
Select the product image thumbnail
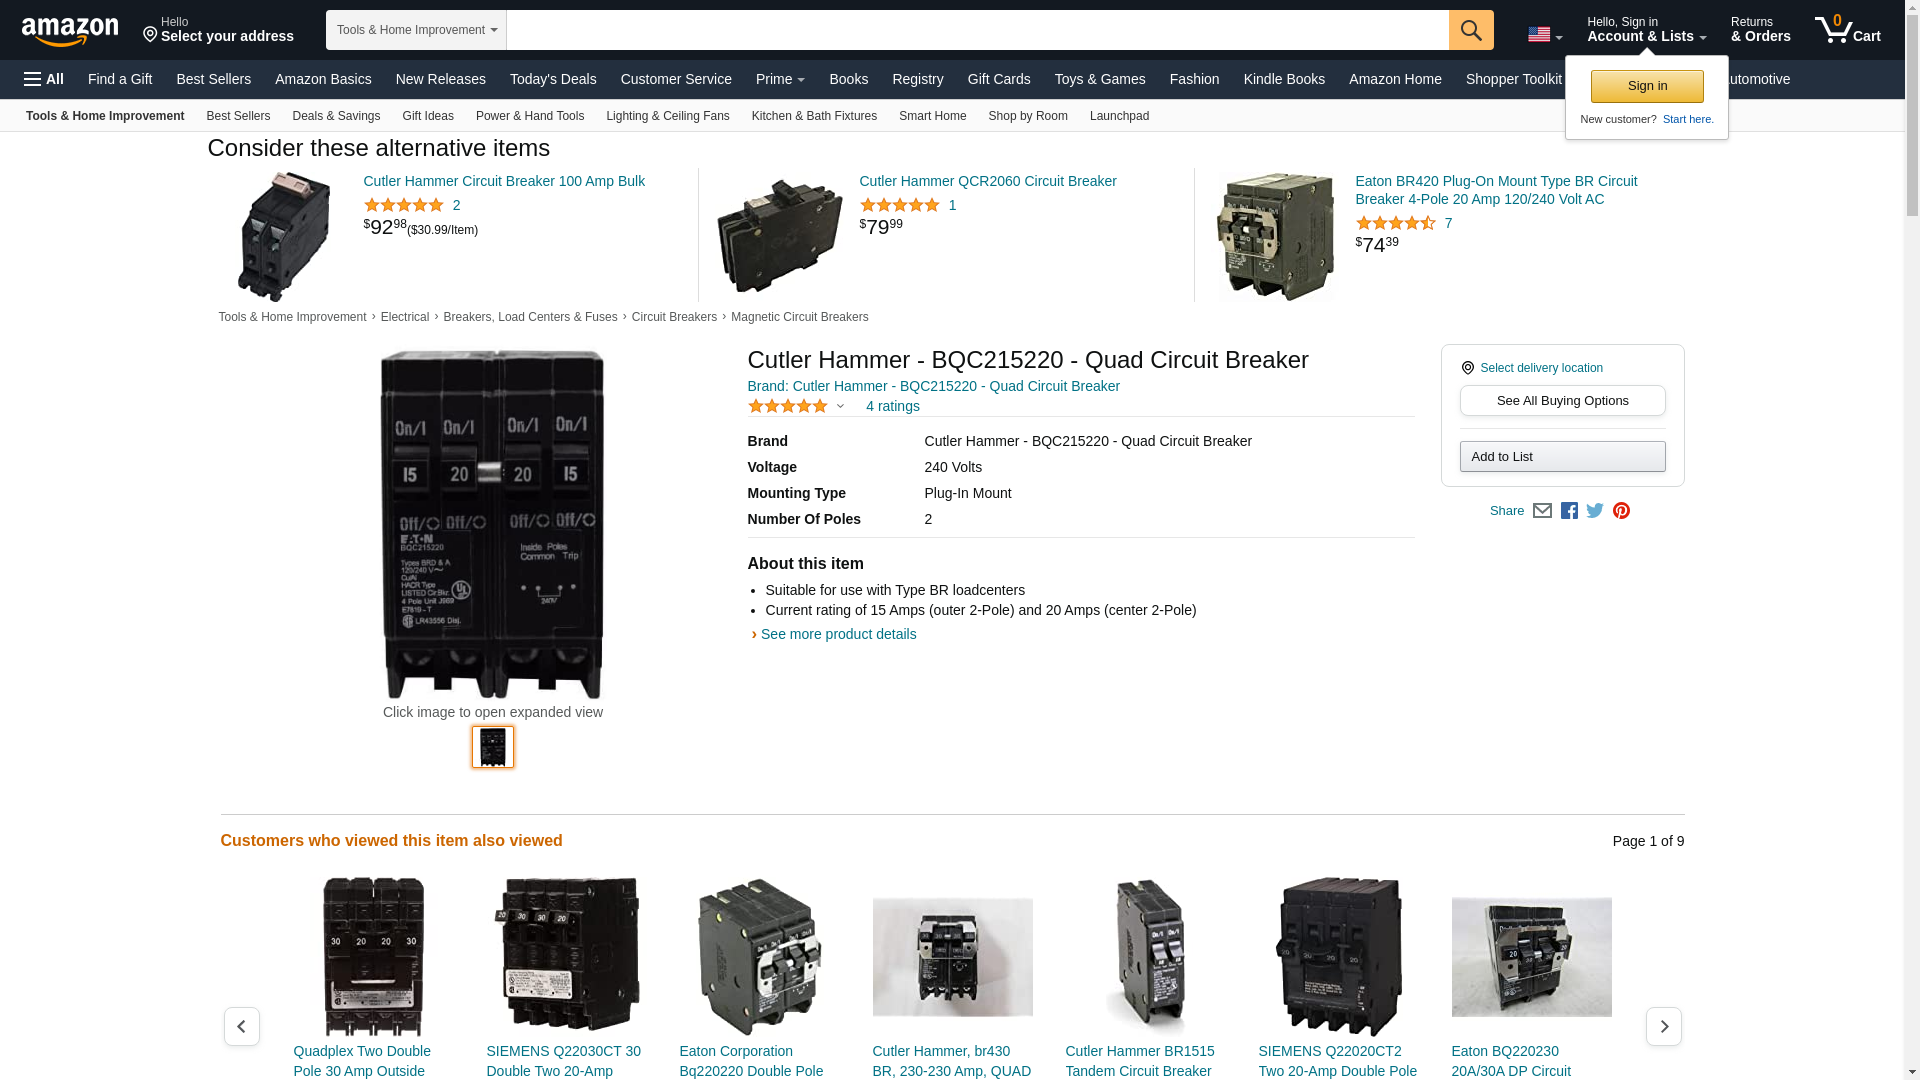[x=492, y=747]
